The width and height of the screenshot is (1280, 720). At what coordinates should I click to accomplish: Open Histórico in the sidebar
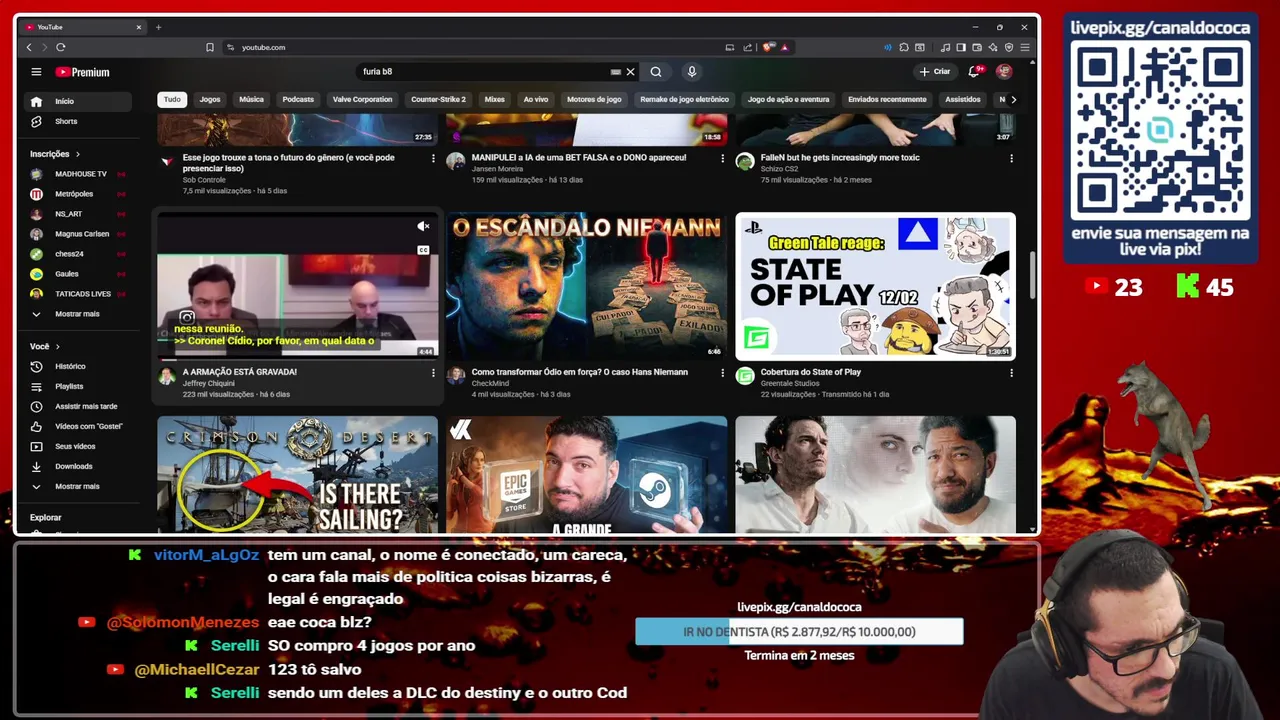click(x=78, y=366)
